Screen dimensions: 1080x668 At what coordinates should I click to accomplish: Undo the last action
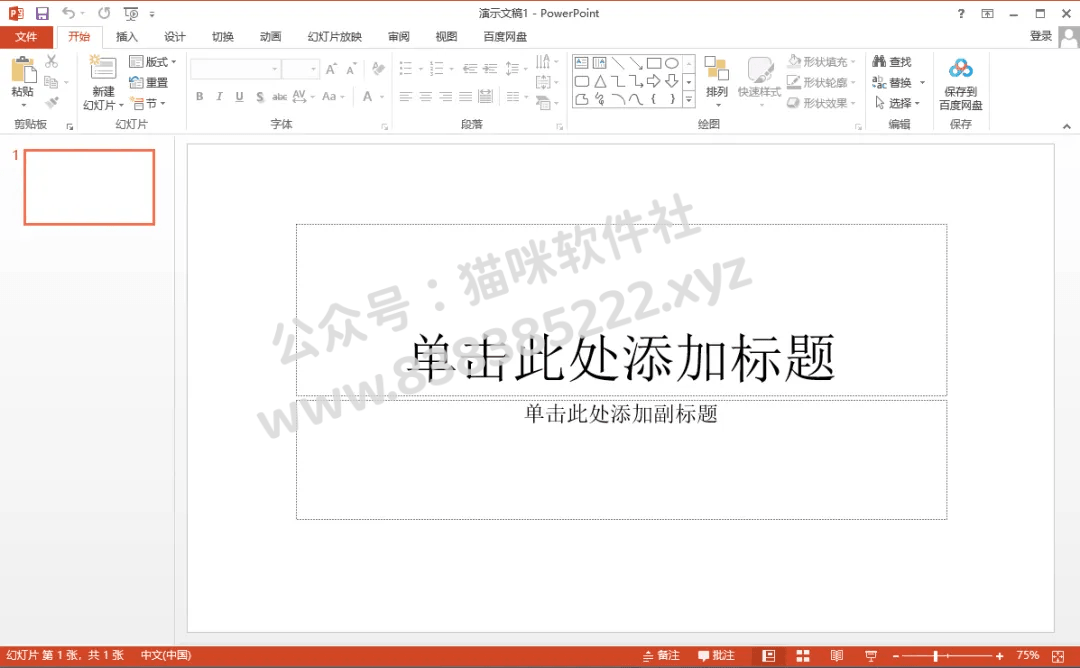(68, 13)
